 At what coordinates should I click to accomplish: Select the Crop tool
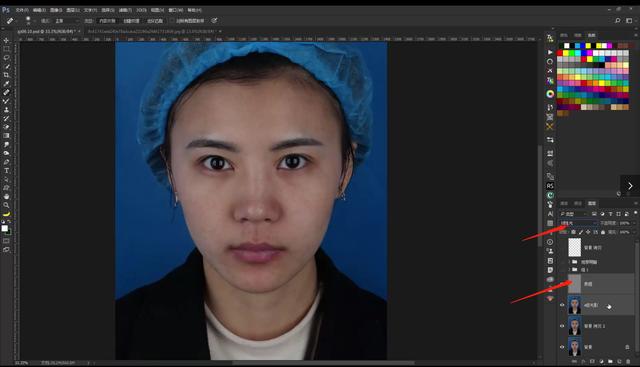pyautogui.click(x=6, y=75)
